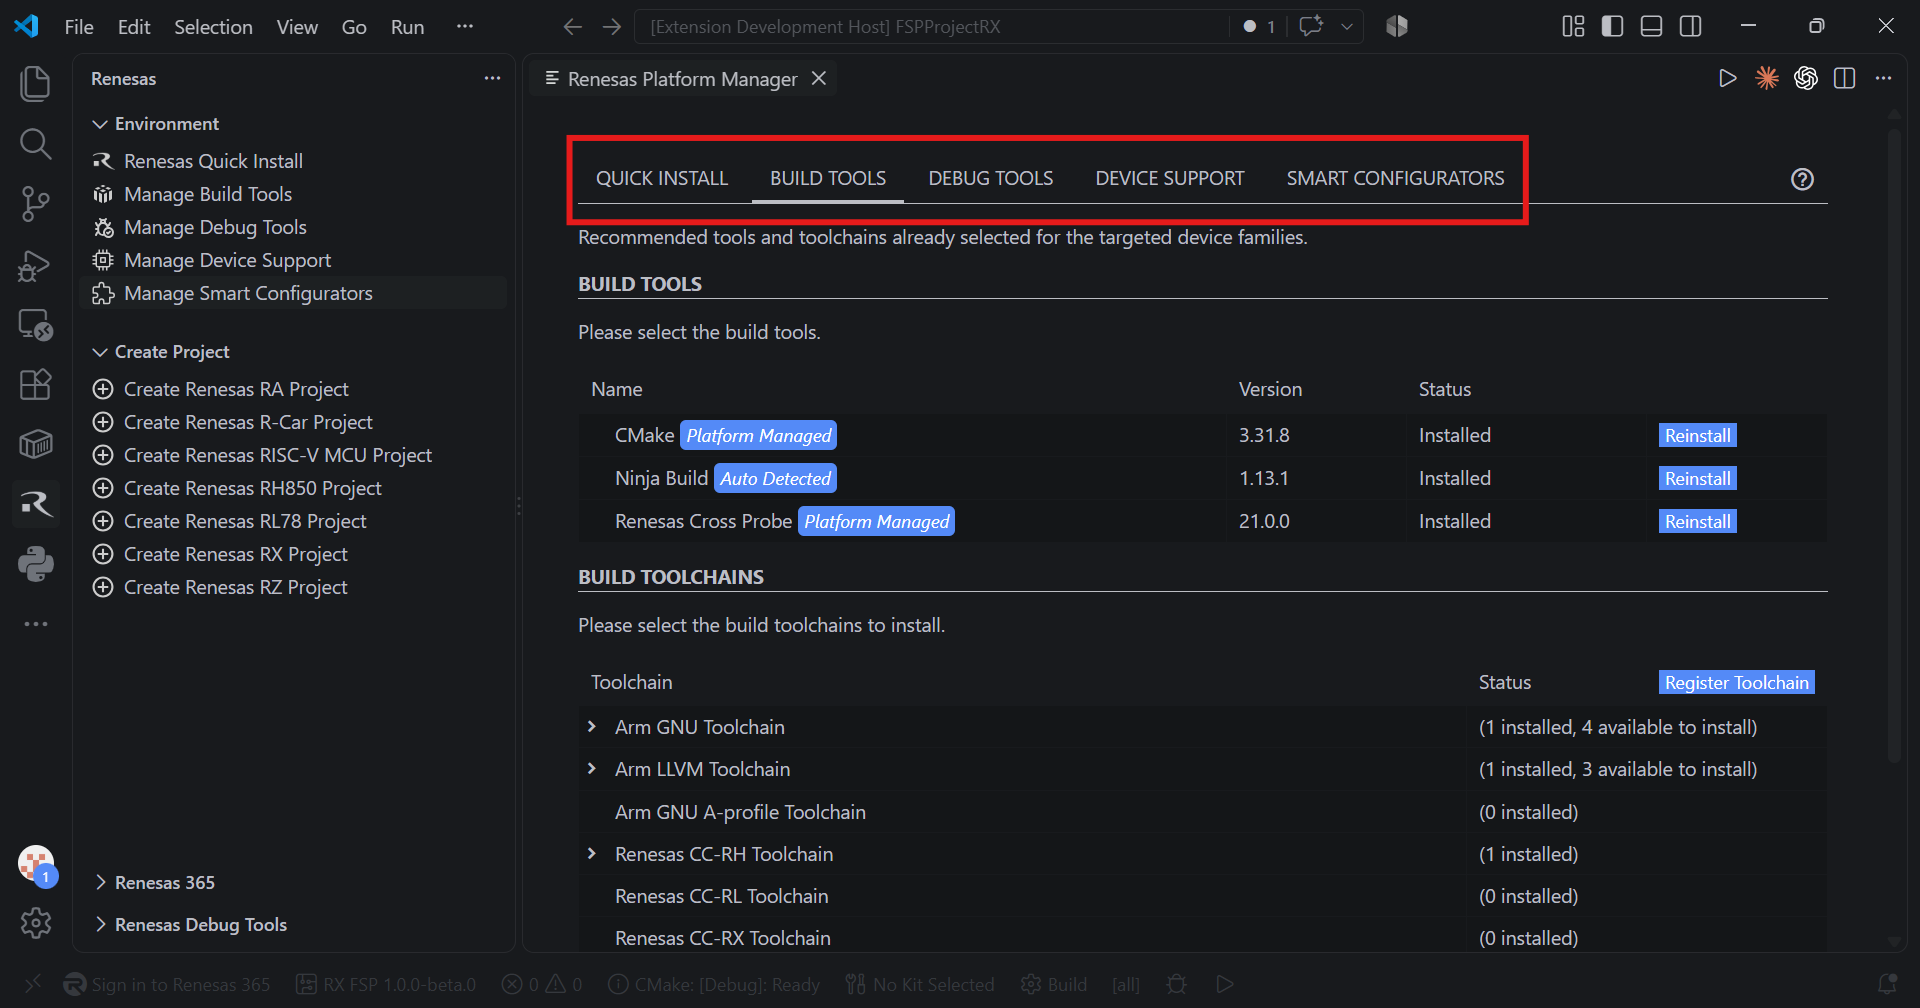Viewport: 1920px width, 1008px height.
Task: Click the launch play icon in status bar
Action: [1225, 984]
